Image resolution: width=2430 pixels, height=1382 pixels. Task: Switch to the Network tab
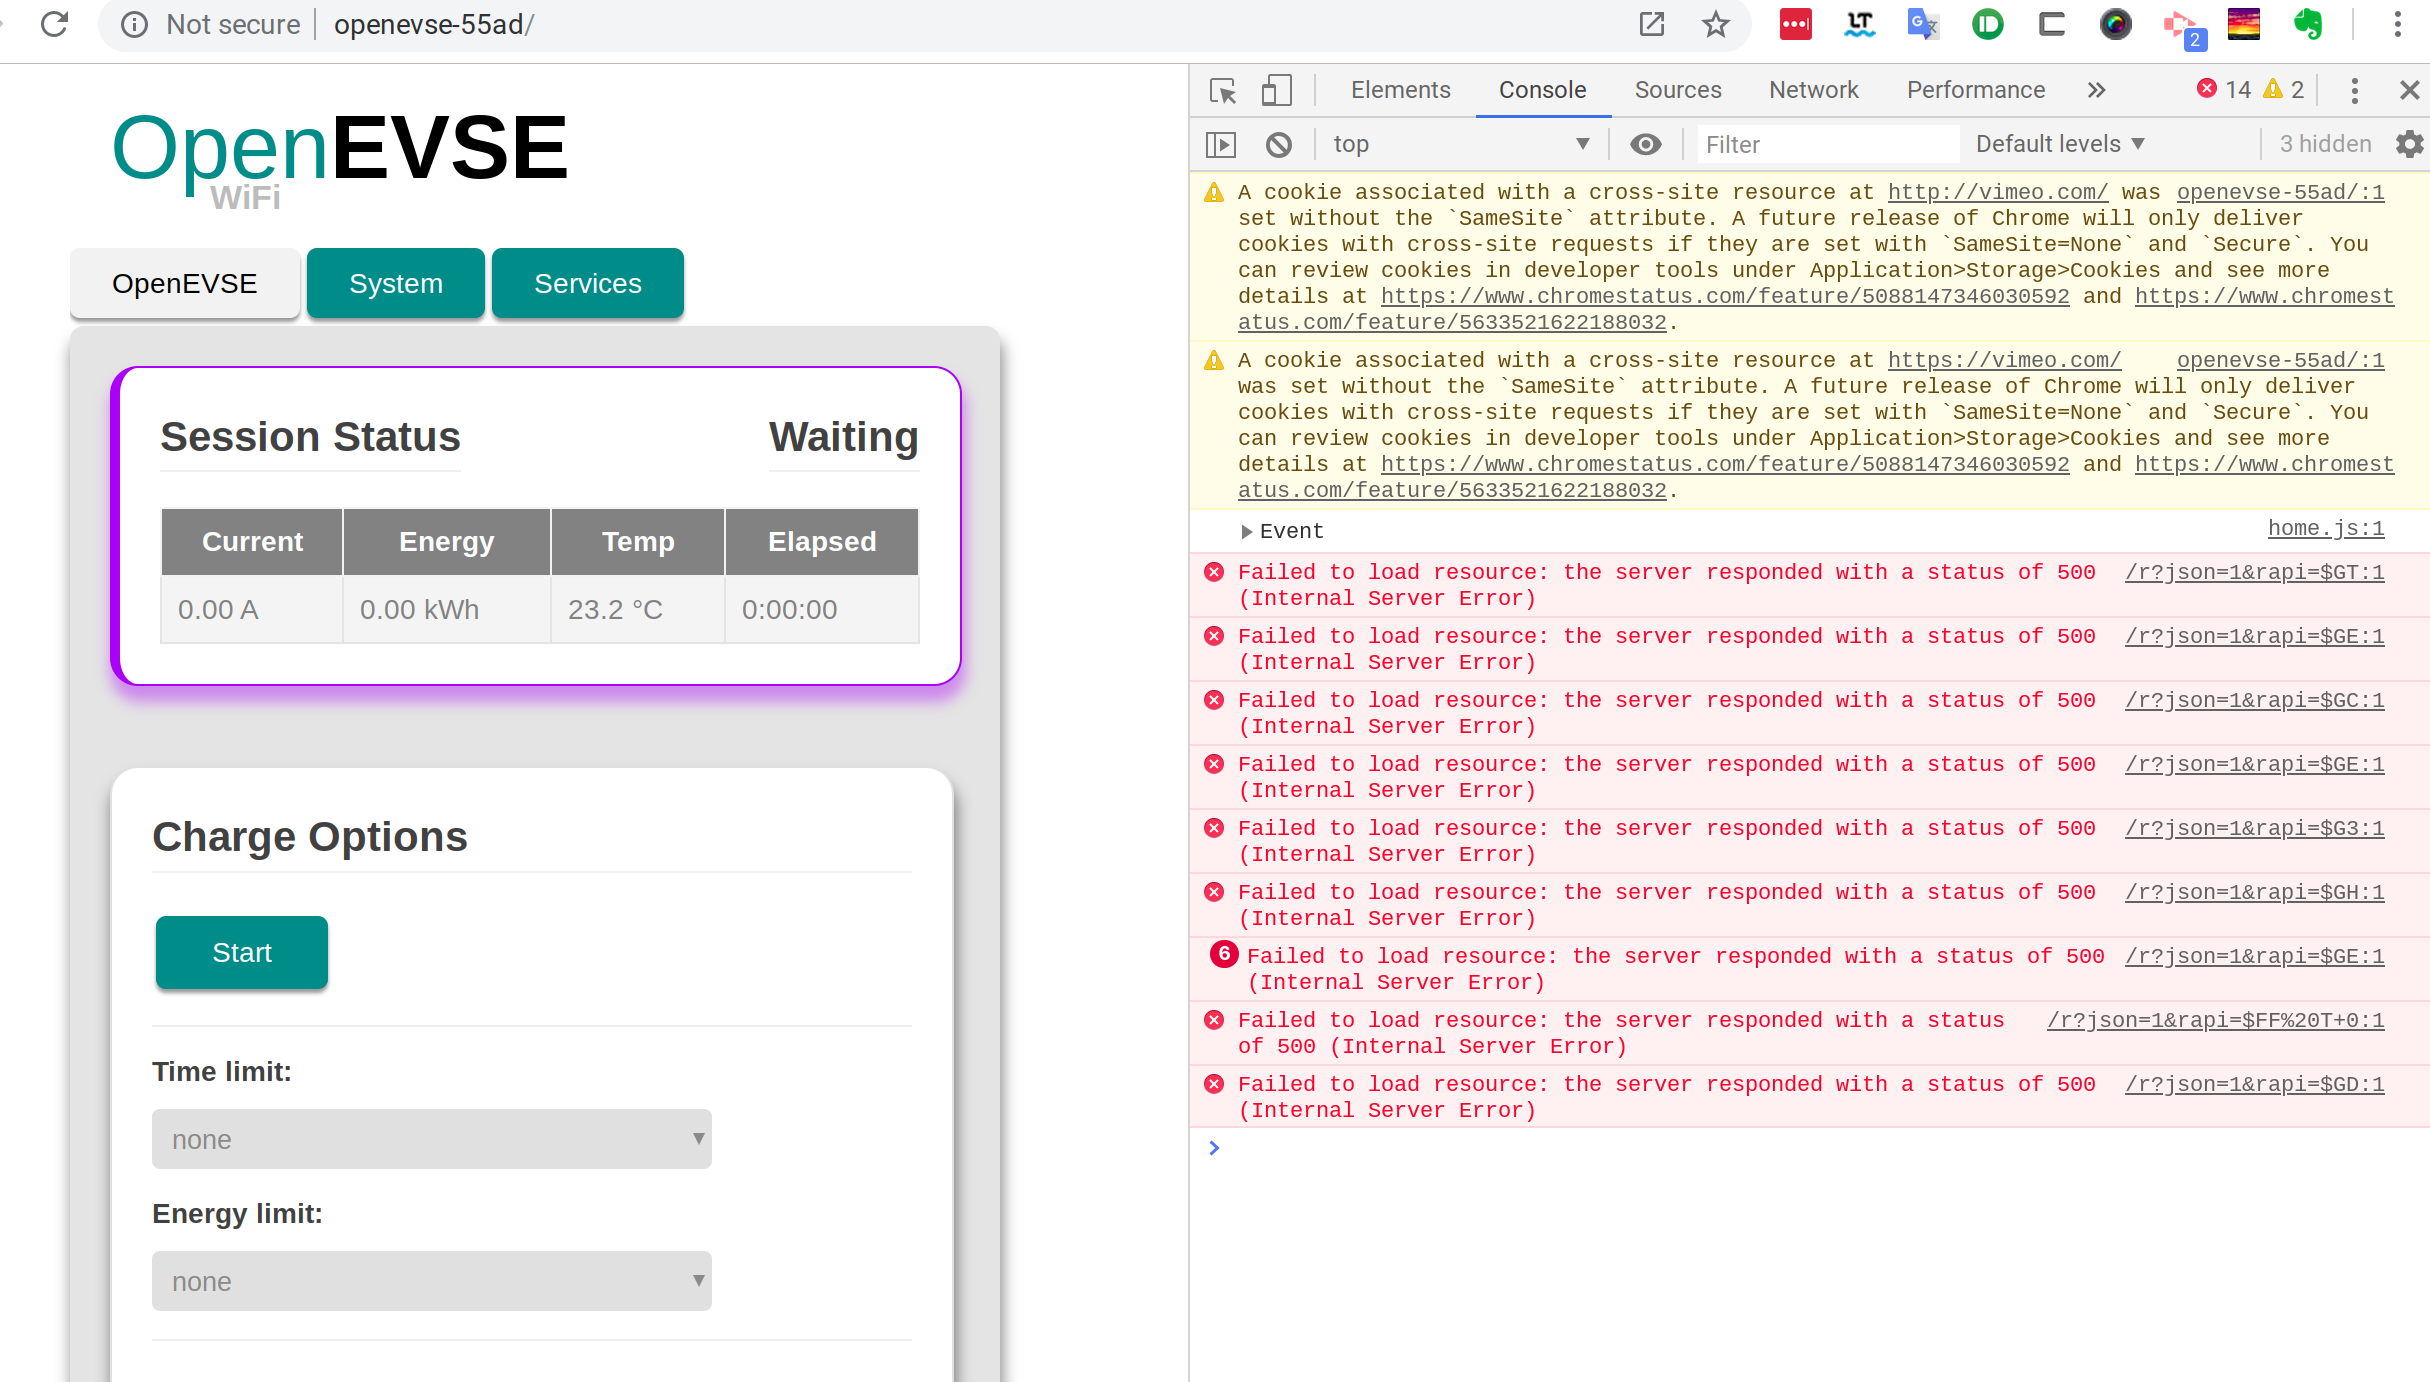[1813, 90]
